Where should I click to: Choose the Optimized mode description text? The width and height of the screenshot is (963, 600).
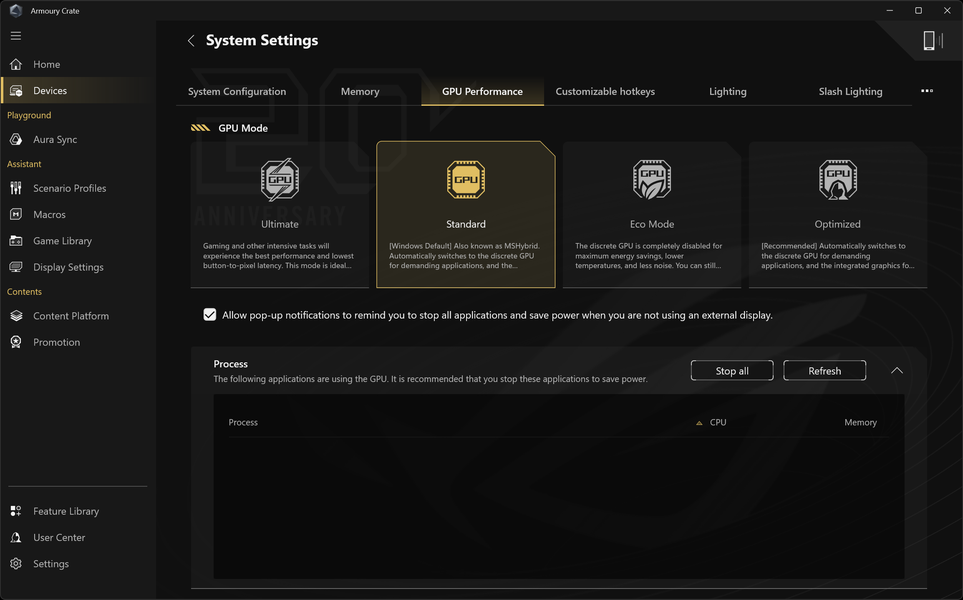838,256
